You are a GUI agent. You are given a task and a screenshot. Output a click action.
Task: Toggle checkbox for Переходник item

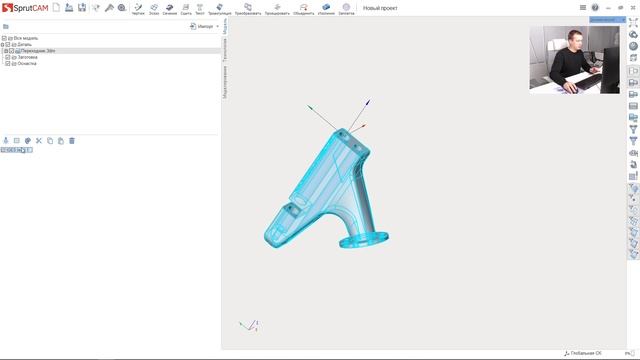coord(11,51)
